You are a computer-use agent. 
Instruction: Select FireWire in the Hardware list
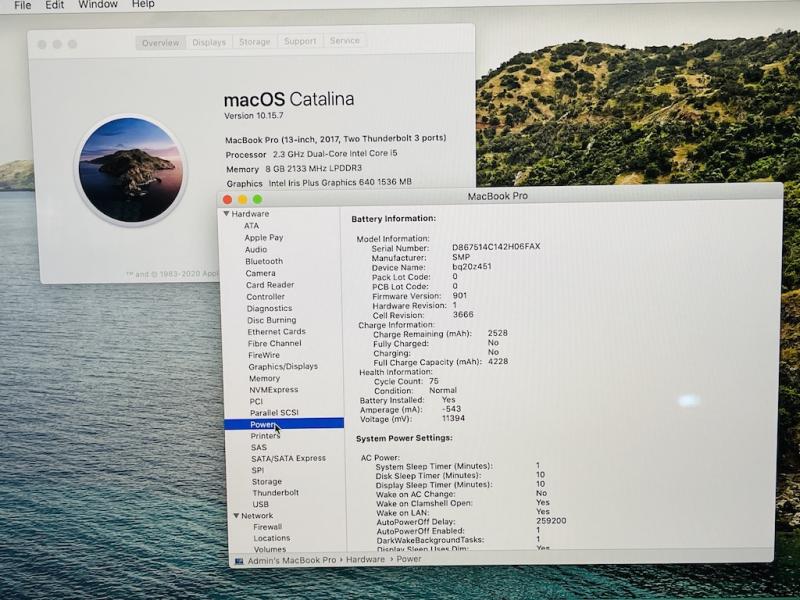pos(264,355)
